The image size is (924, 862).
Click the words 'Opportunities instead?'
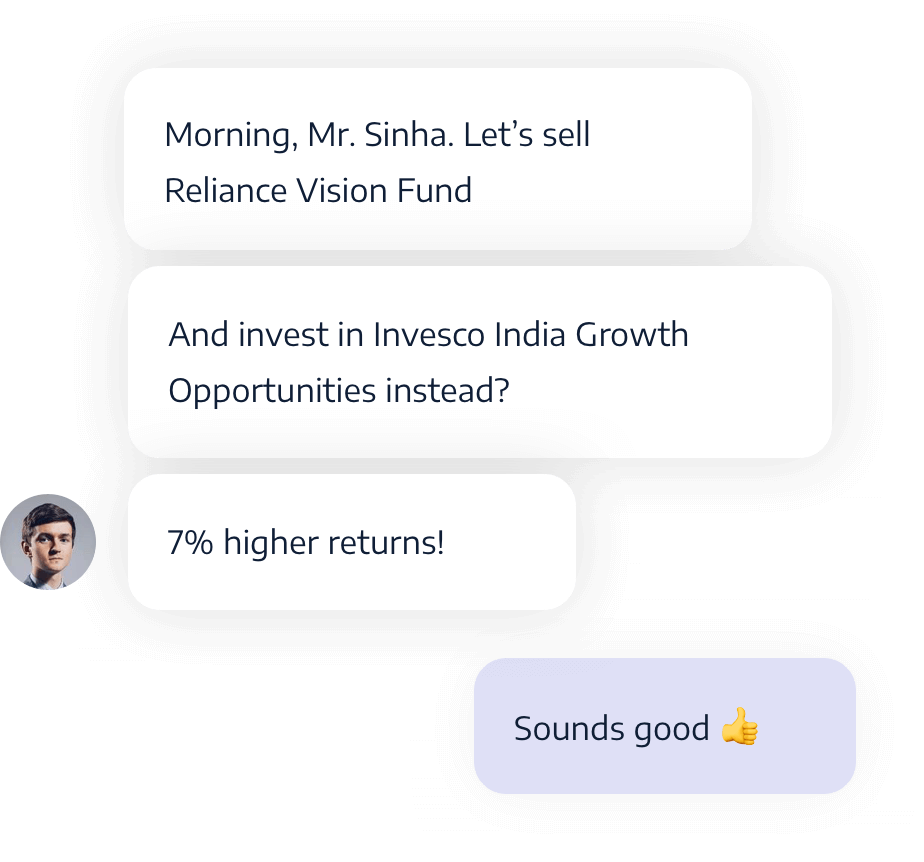(x=339, y=392)
